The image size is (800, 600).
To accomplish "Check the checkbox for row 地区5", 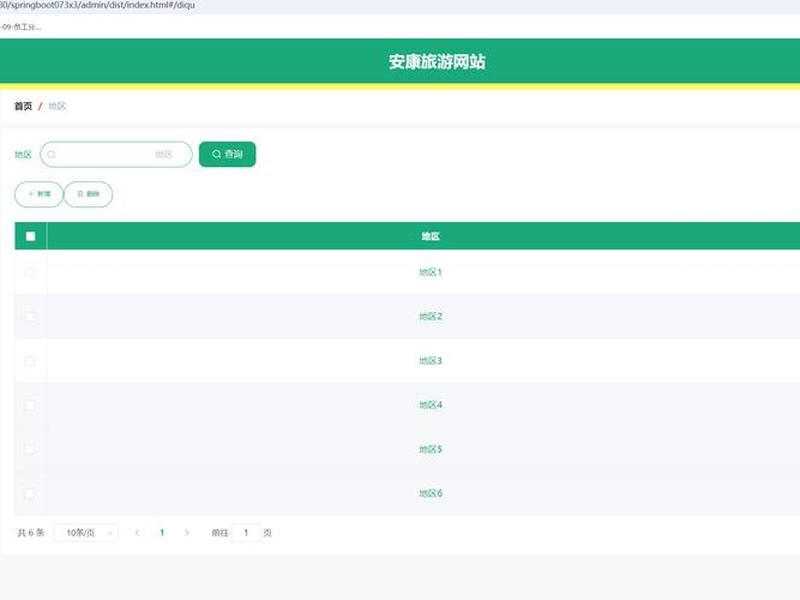I will coord(30,449).
